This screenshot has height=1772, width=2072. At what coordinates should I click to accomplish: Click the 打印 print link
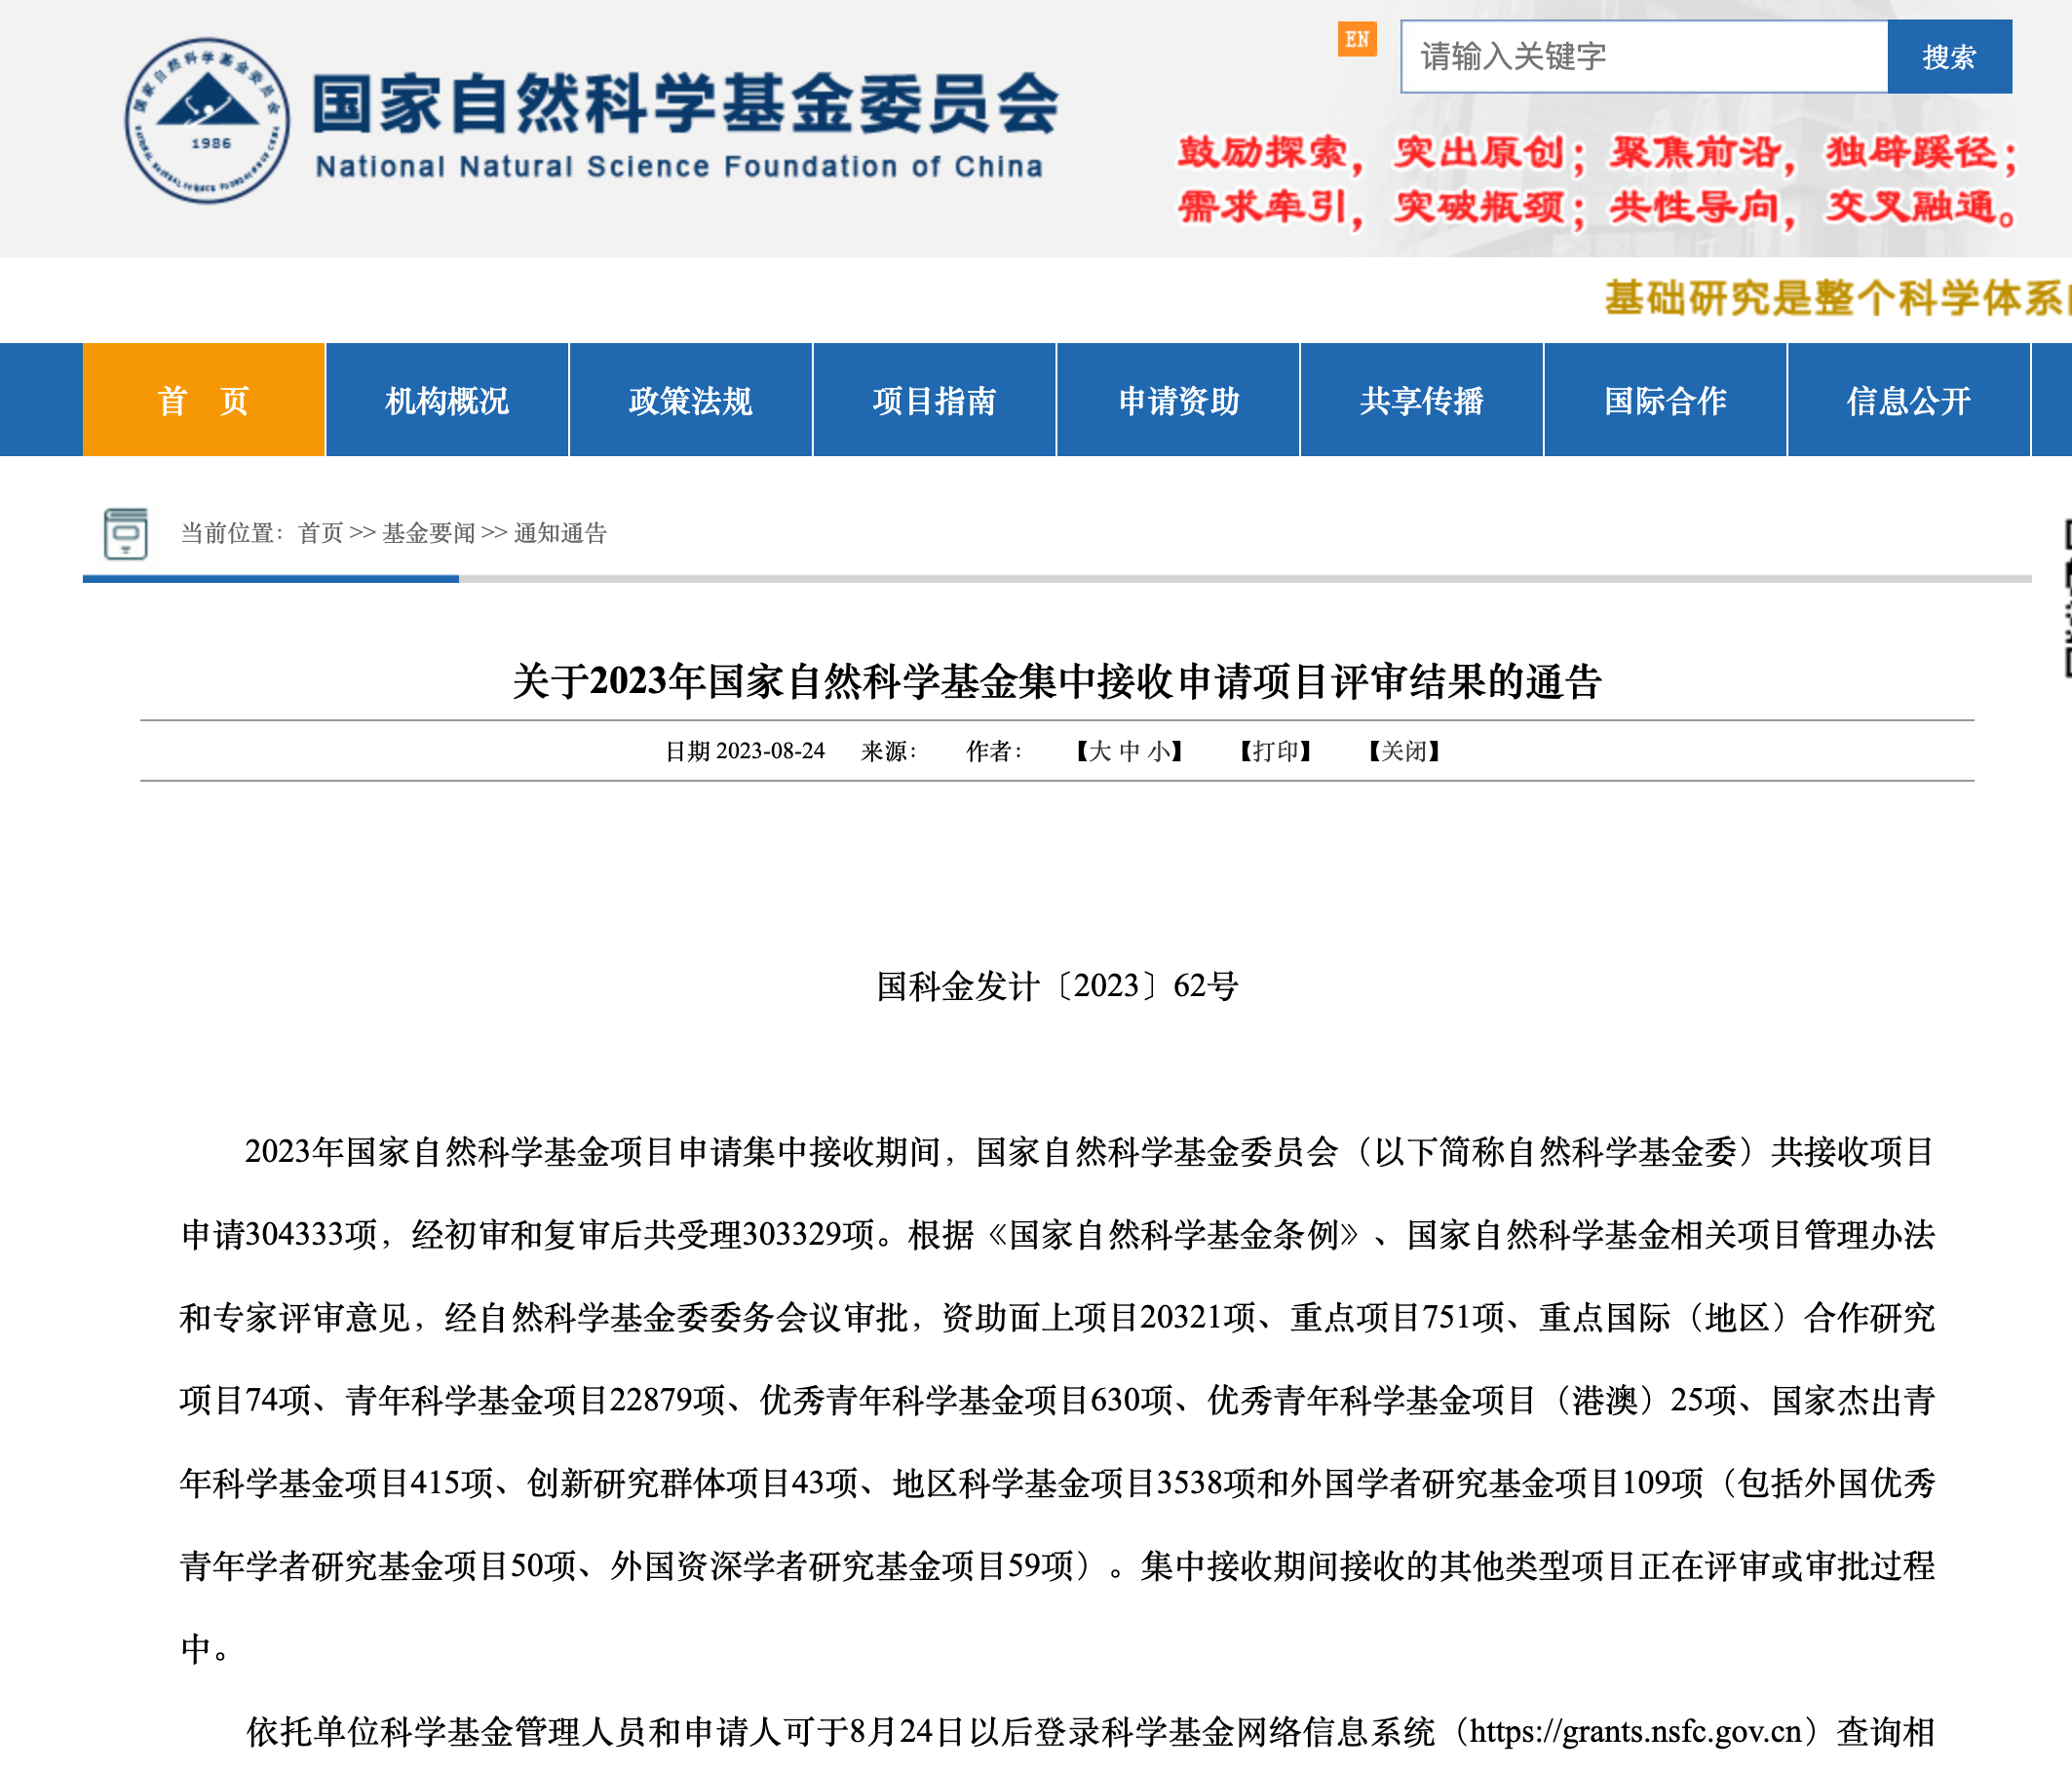pyautogui.click(x=1275, y=751)
